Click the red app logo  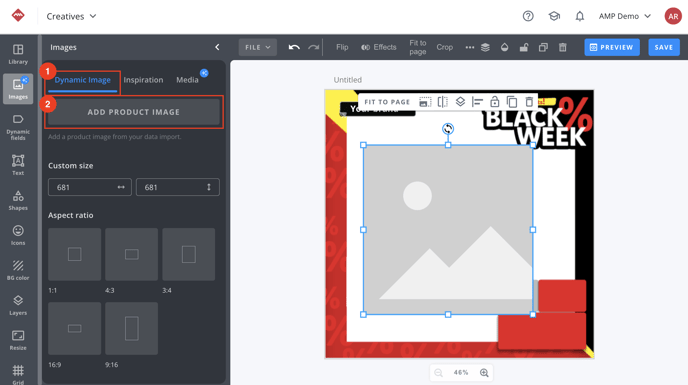18,15
